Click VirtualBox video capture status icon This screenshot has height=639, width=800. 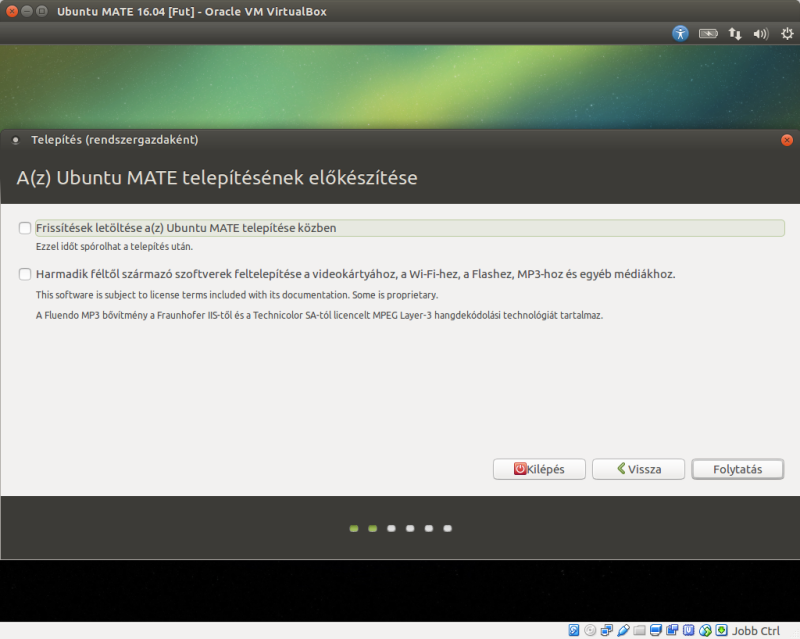point(672,630)
